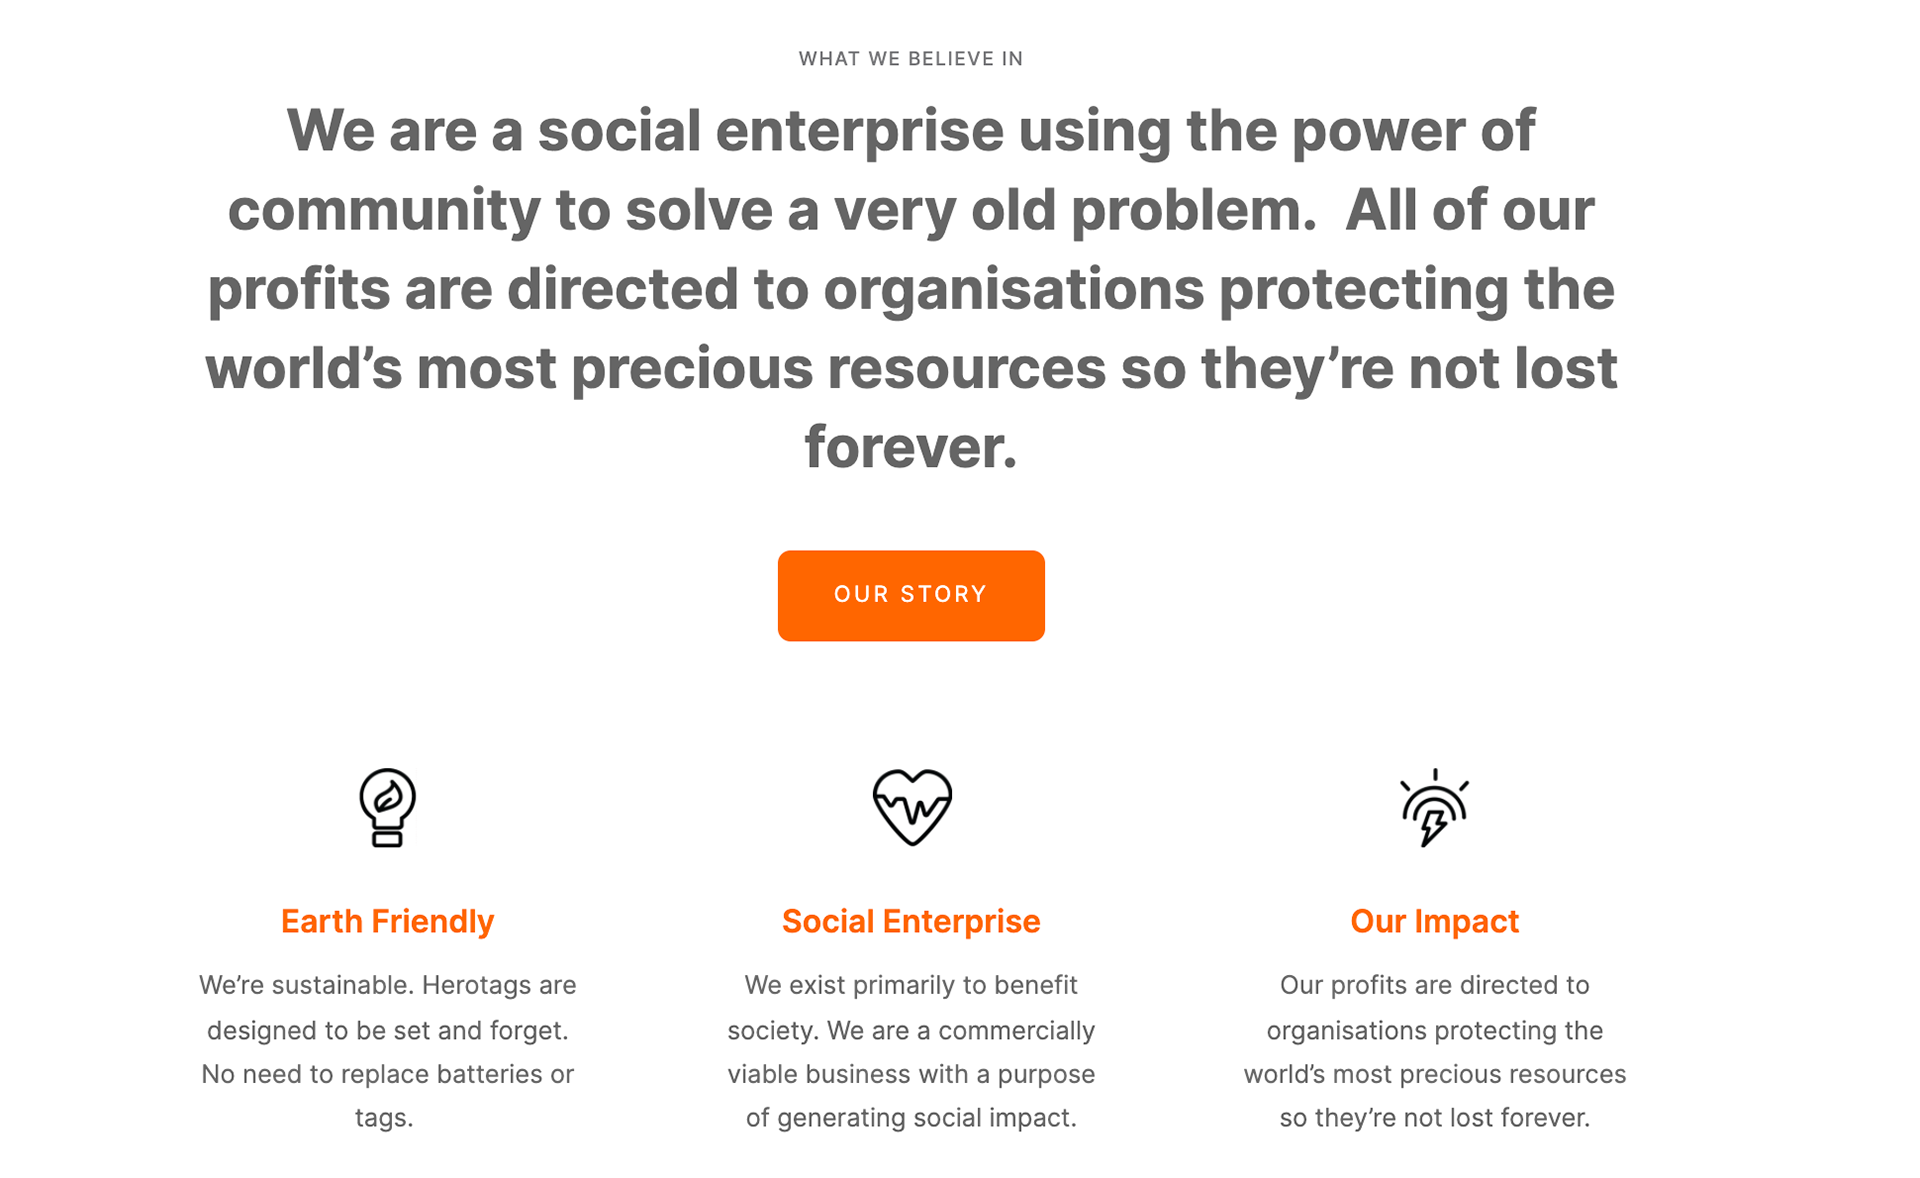Click the word 'forever.' ending the headline
The image size is (1920, 1178).
[x=911, y=447]
